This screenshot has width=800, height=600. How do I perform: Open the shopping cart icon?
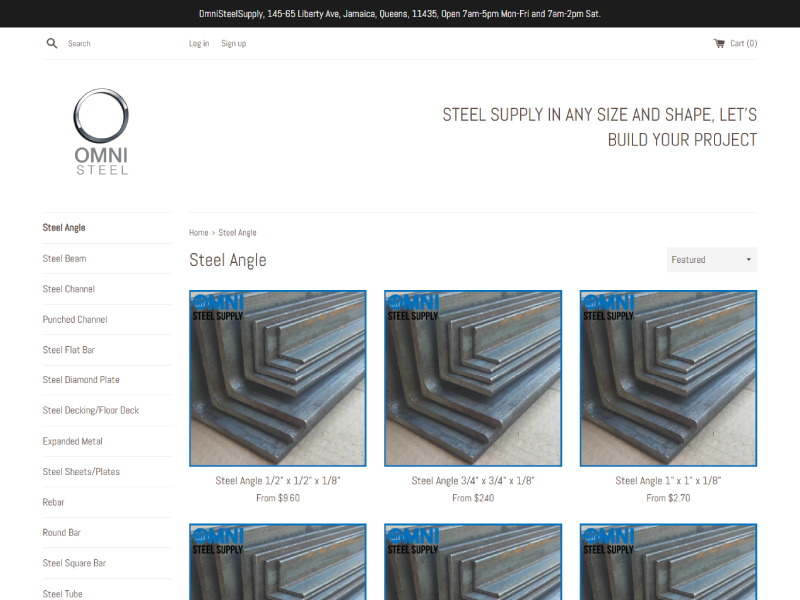[719, 43]
